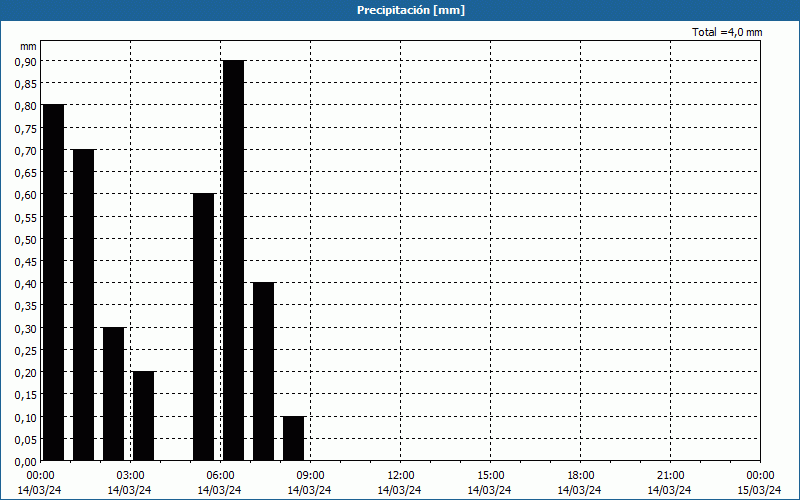
Task: Click the 0,10 mm bar before 09:00
Action: pos(293,439)
